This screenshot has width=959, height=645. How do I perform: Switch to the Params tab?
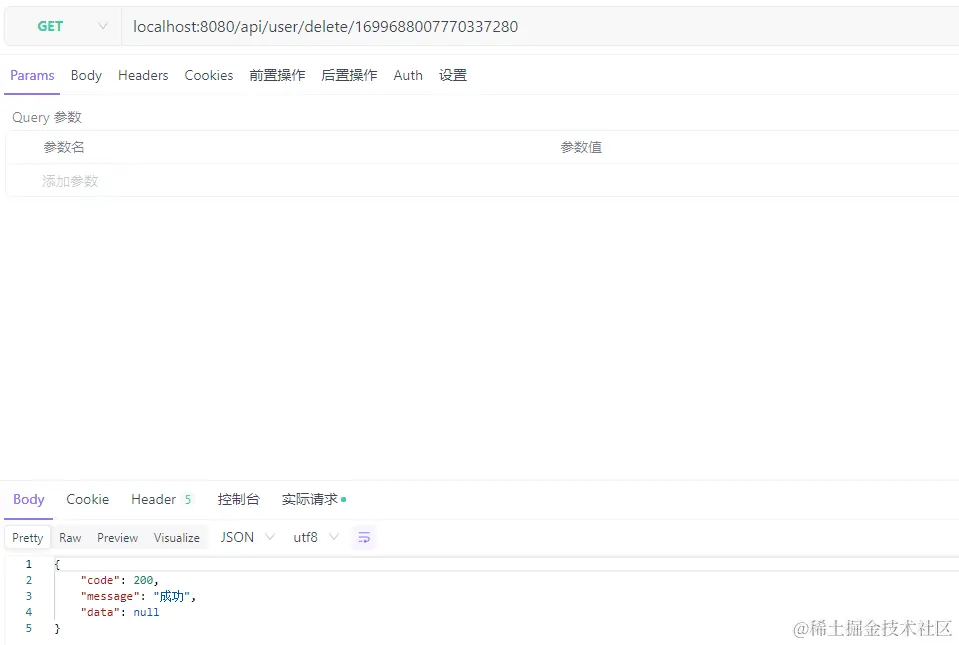(x=32, y=75)
